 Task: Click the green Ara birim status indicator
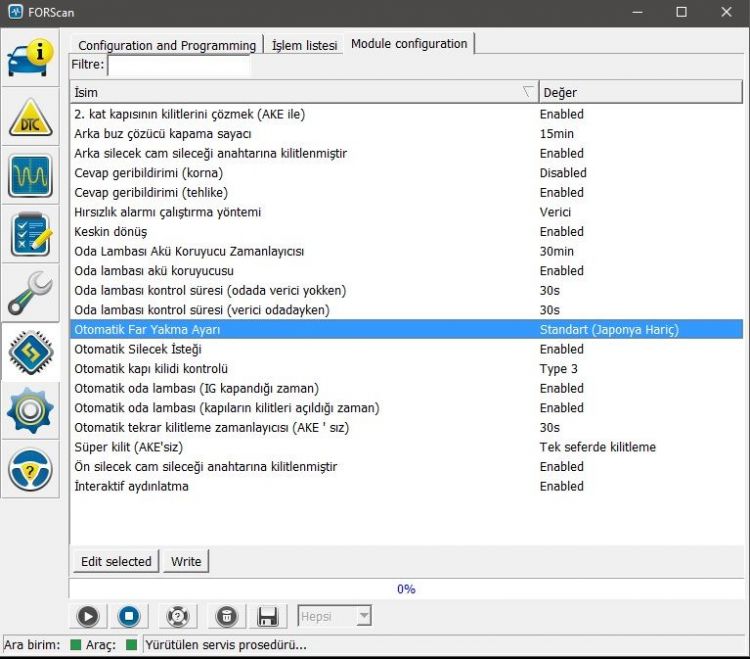[76, 645]
